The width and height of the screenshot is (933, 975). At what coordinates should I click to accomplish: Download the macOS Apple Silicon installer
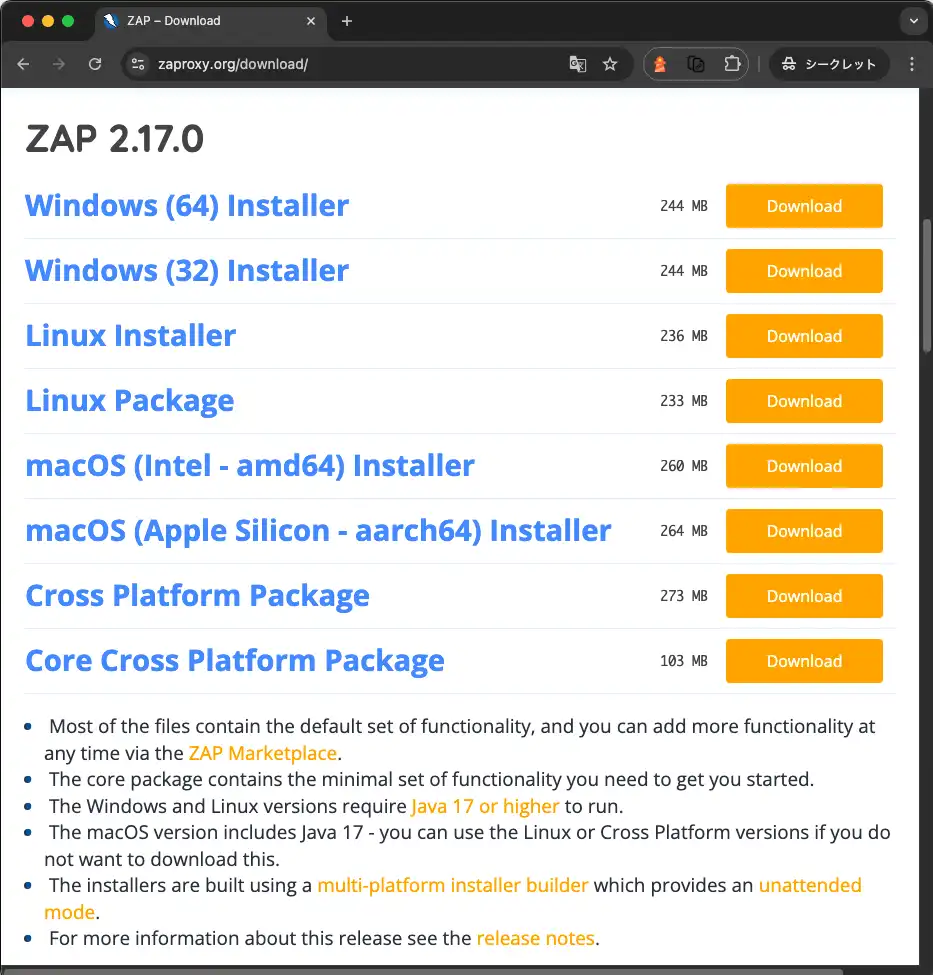804,531
